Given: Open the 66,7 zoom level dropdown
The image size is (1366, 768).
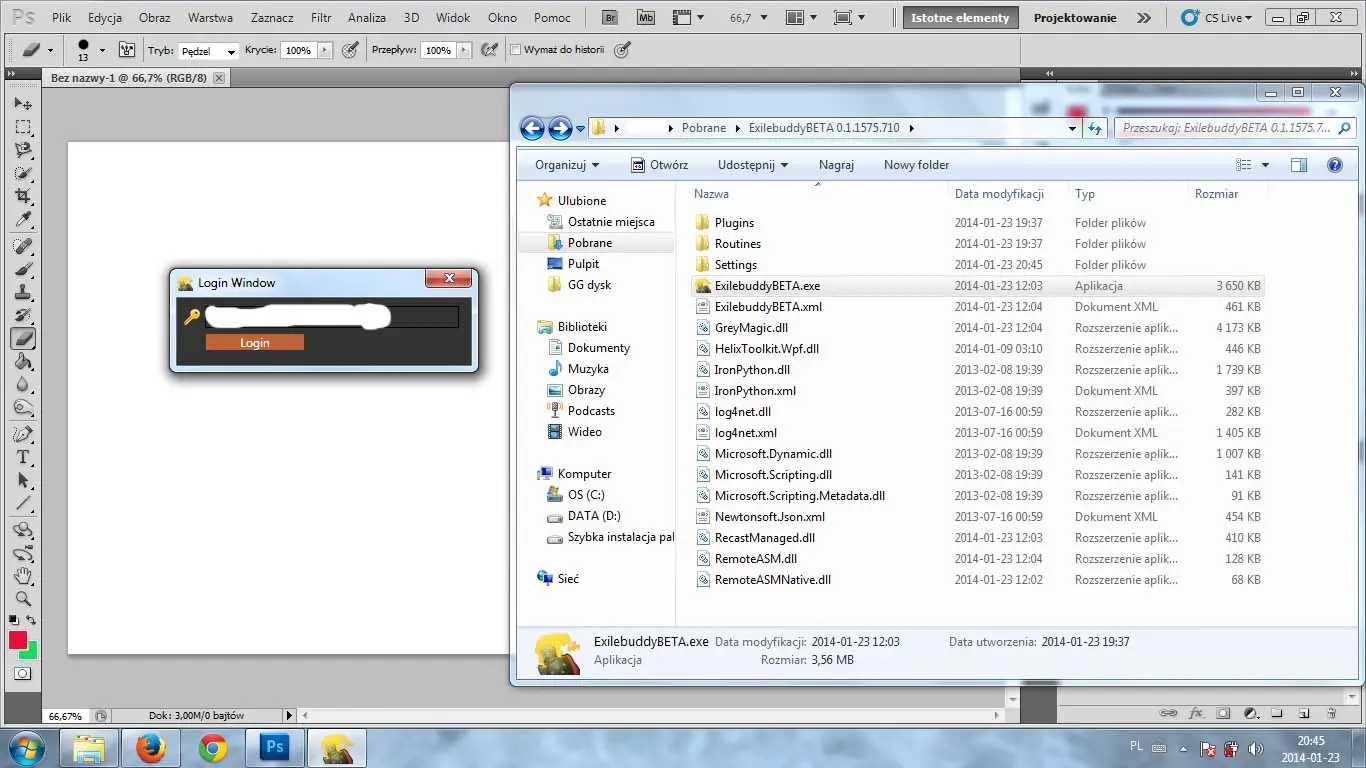Looking at the screenshot, I should pos(765,18).
